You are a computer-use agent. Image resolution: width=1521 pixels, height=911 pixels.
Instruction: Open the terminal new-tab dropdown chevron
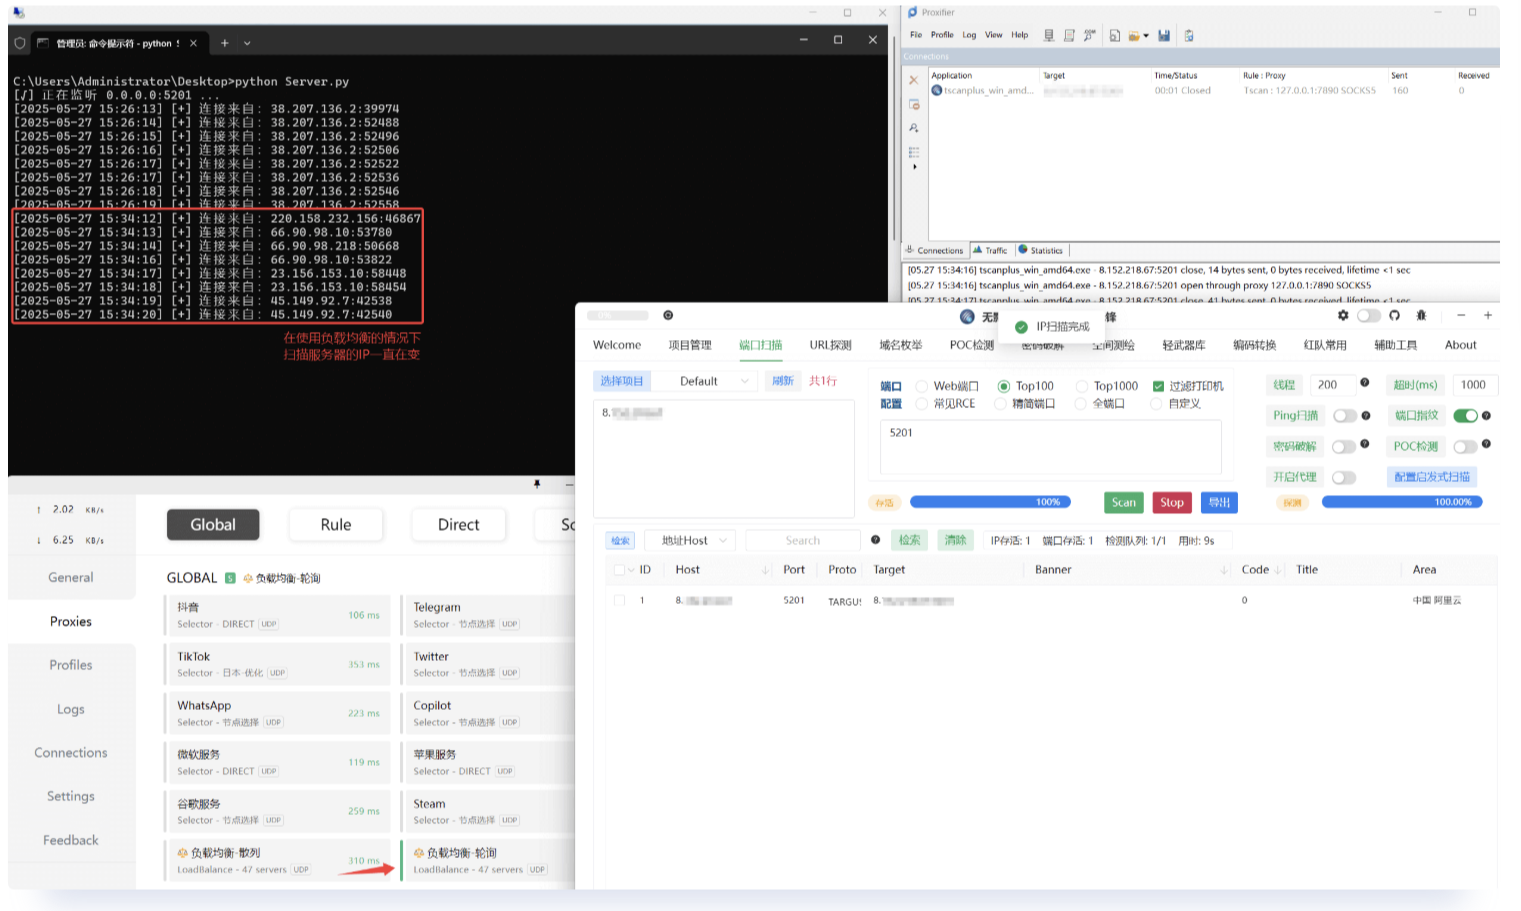pos(247,43)
